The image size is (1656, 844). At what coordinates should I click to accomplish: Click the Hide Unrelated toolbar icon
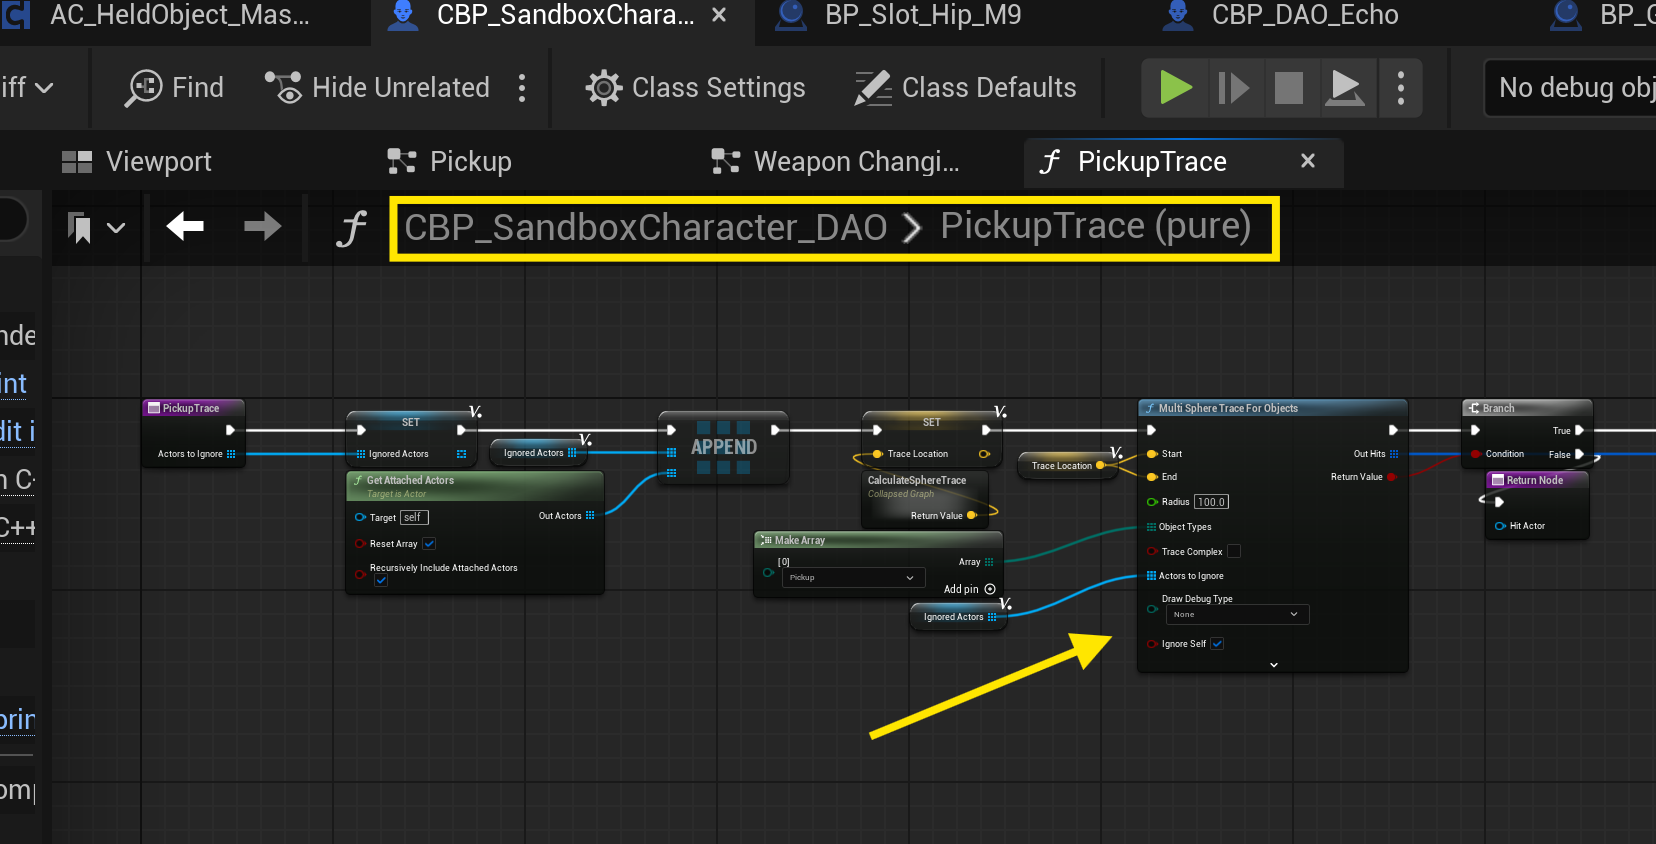coord(283,88)
